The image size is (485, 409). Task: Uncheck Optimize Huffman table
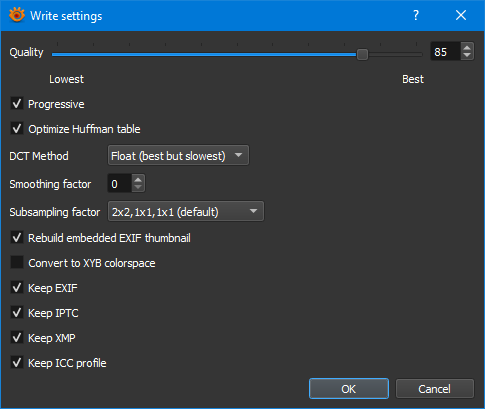(17, 129)
